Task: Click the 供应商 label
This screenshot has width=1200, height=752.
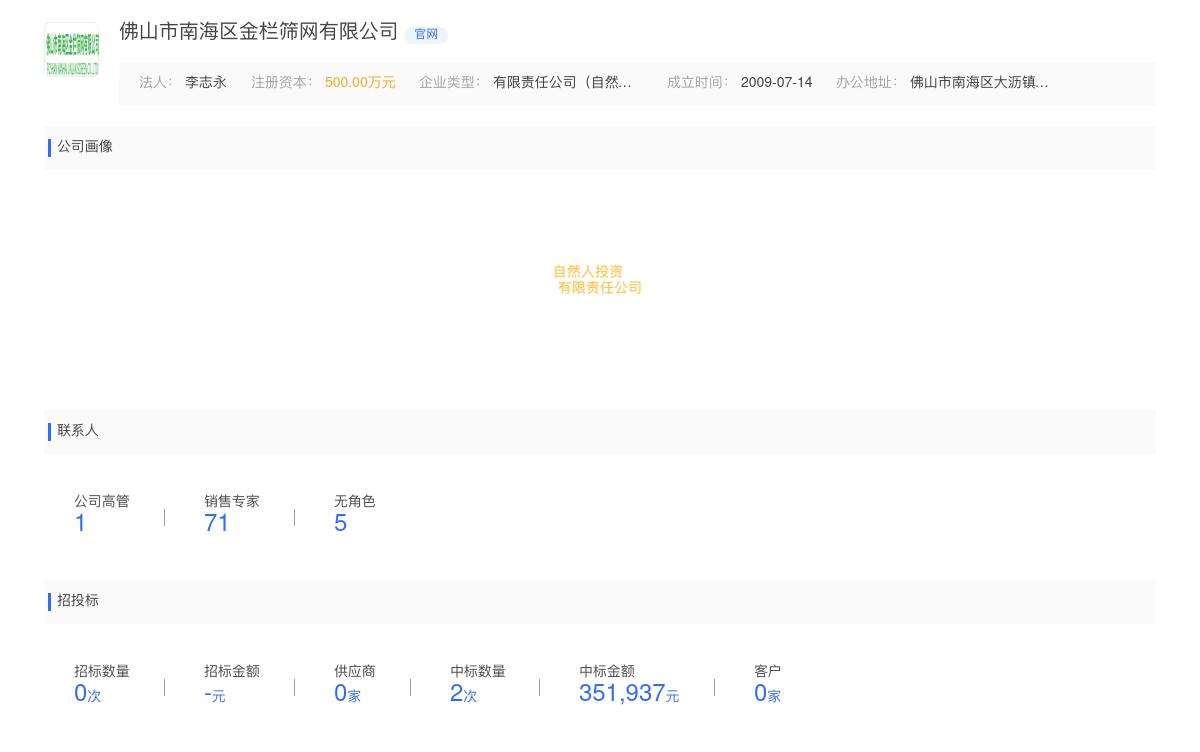Action: 355,672
